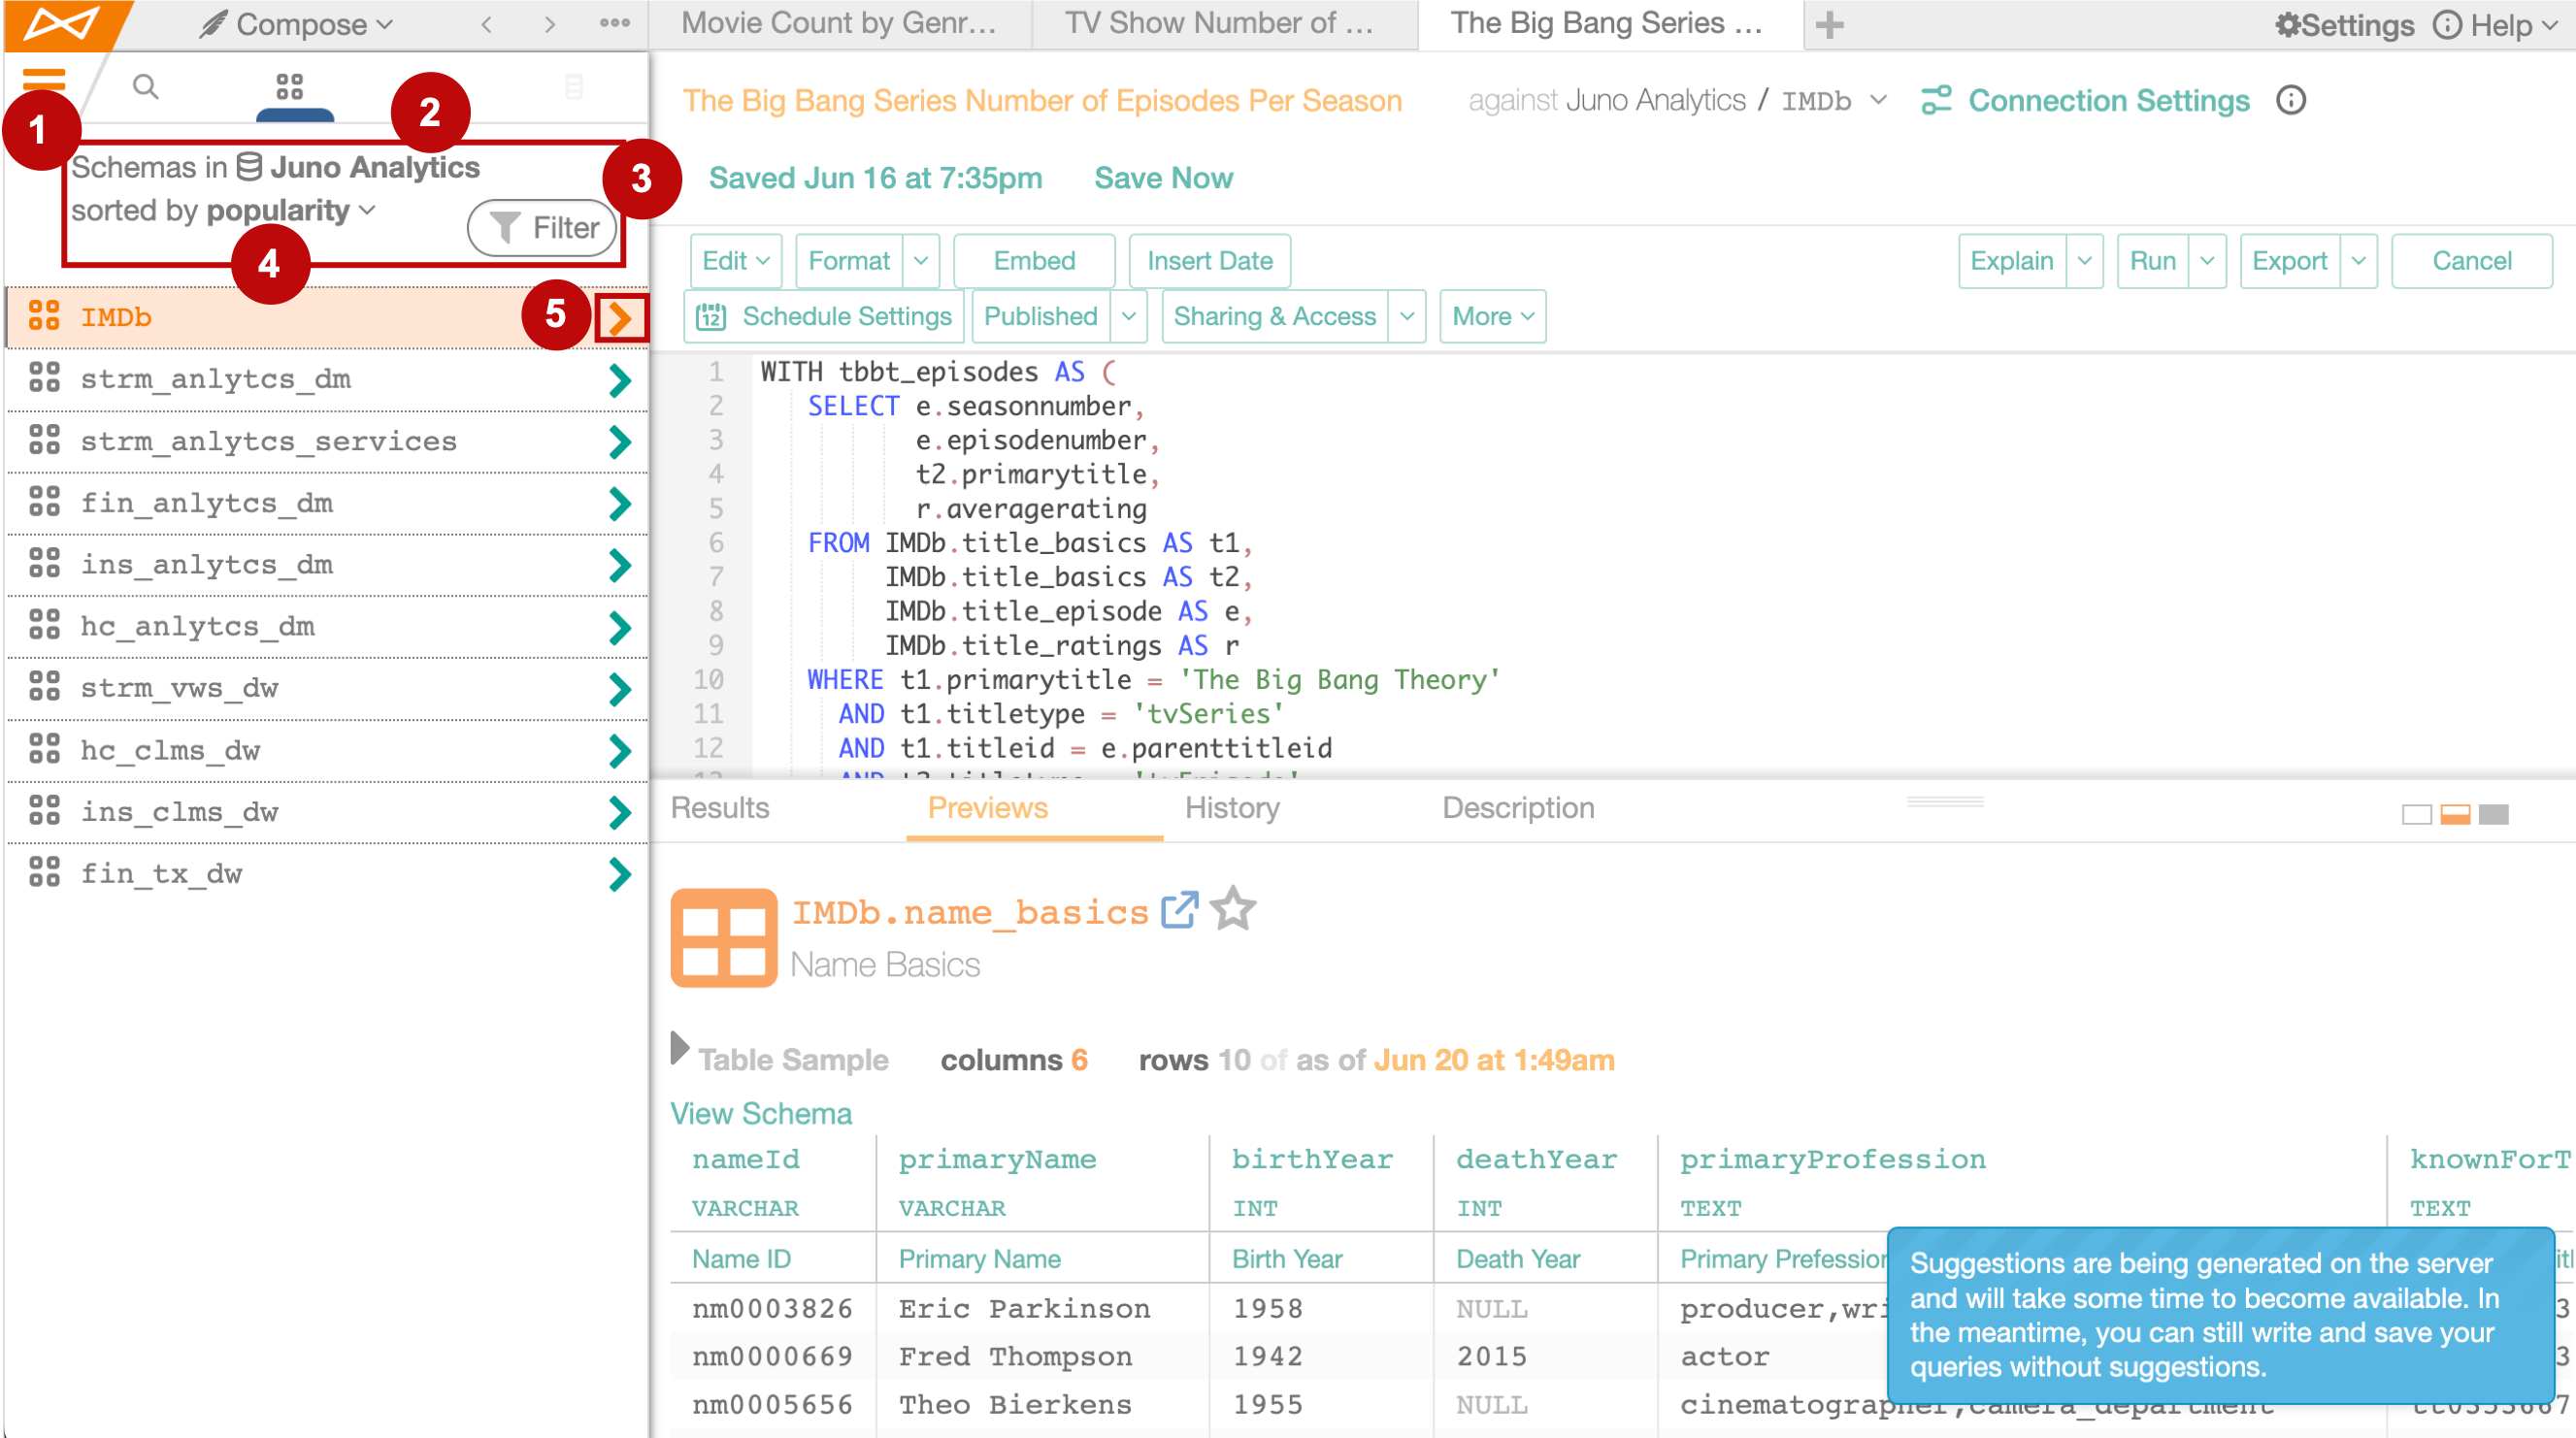Click the Cancel button
Screen dimensions: 2576x1438
(x=2471, y=261)
